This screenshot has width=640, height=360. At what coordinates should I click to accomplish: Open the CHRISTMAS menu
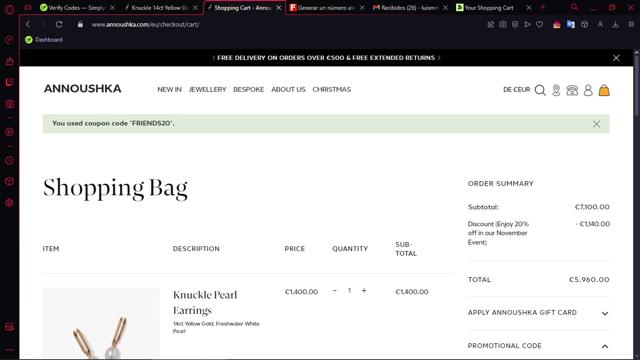pos(331,89)
